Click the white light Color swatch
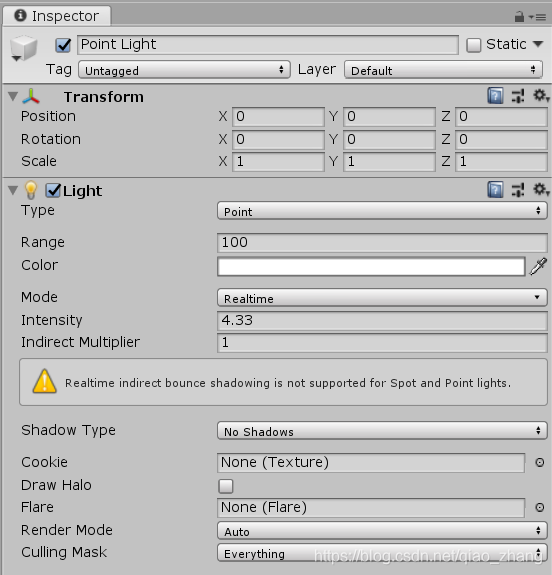Screen dimensions: 552x575 coord(371,266)
